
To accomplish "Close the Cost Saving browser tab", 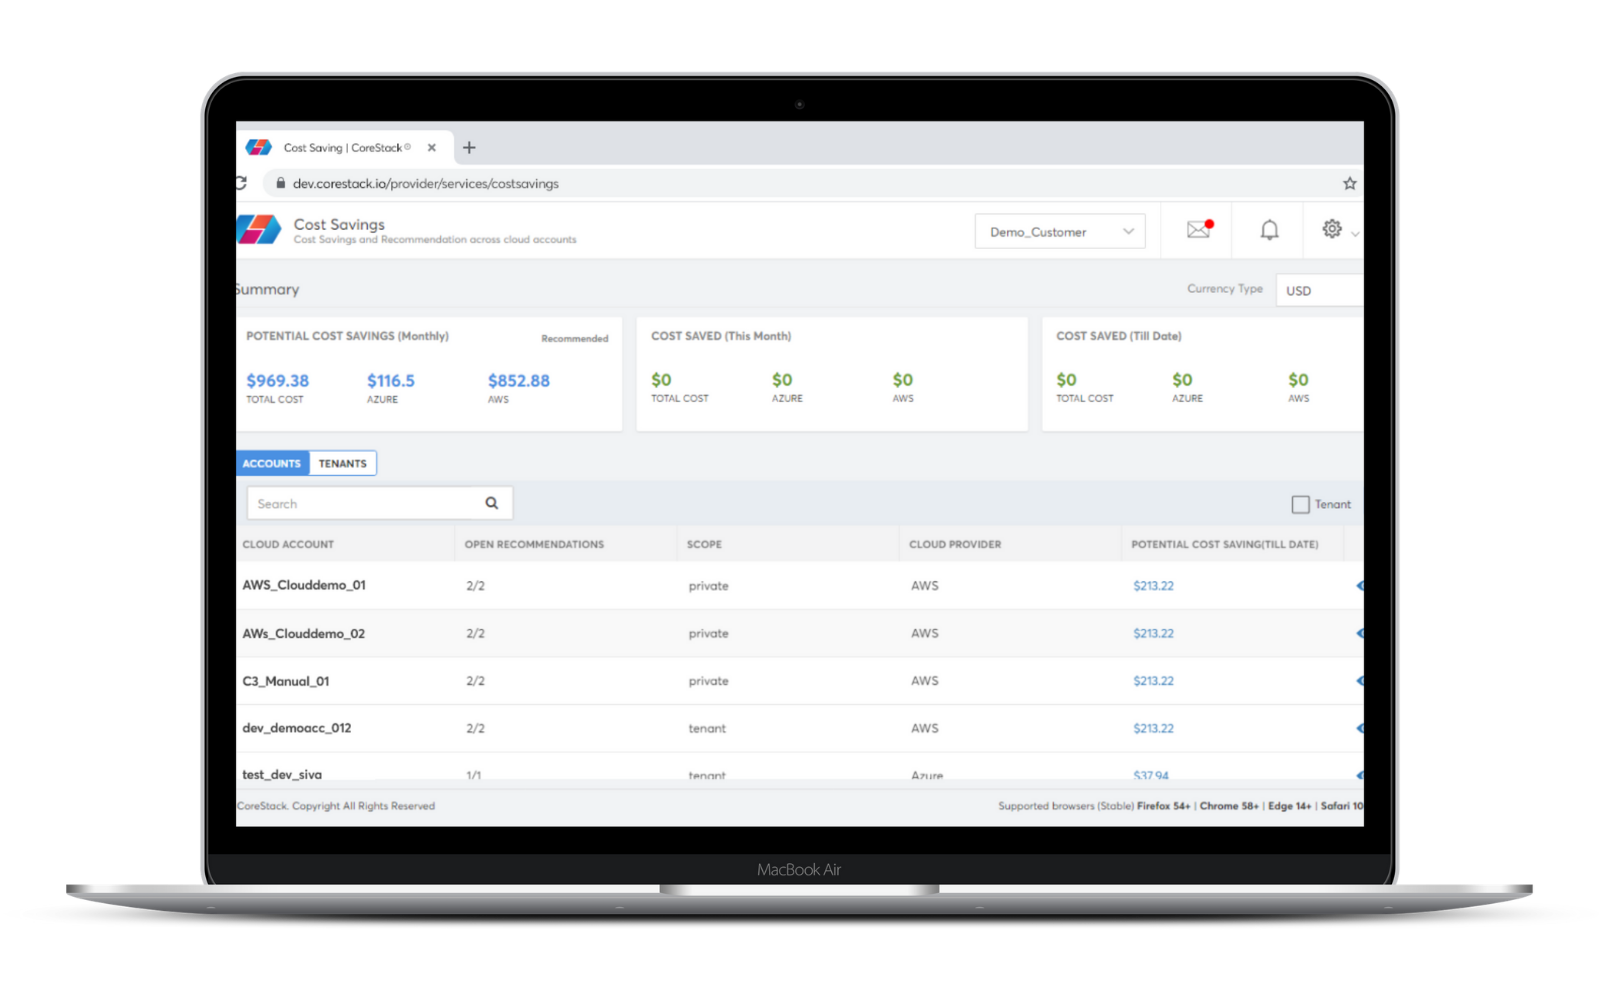I will click(432, 148).
